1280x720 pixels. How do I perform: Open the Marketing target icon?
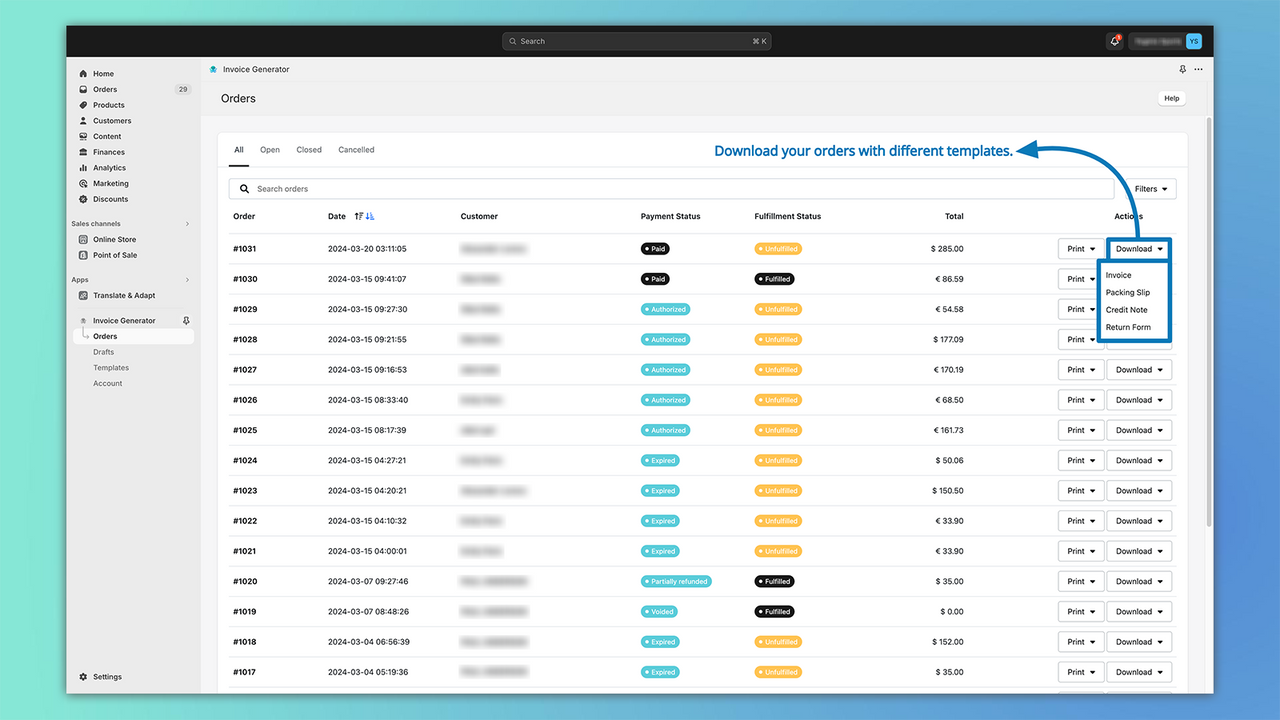pos(84,184)
